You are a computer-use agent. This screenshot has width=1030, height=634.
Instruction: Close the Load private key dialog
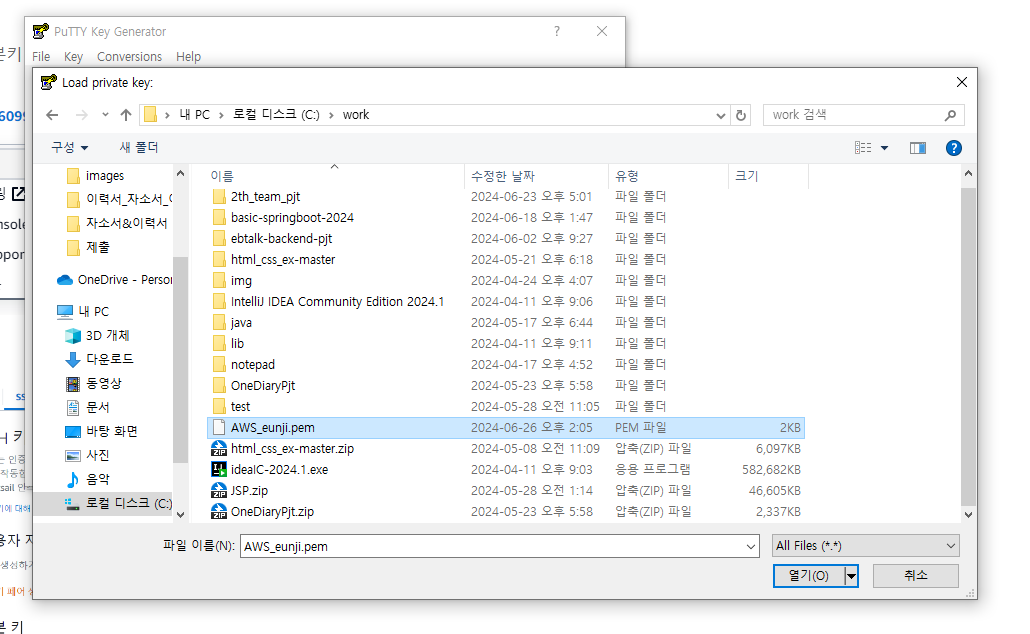coord(962,82)
